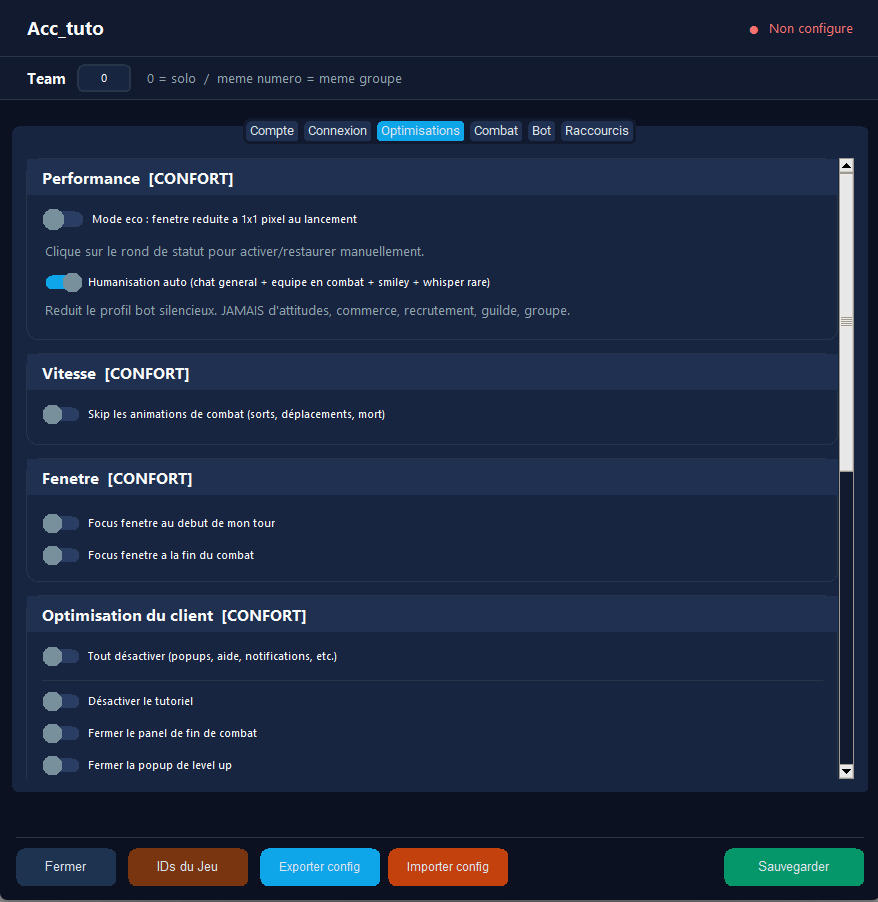Click the Sauvegarder button
The width and height of the screenshot is (878, 902).
click(x=793, y=867)
